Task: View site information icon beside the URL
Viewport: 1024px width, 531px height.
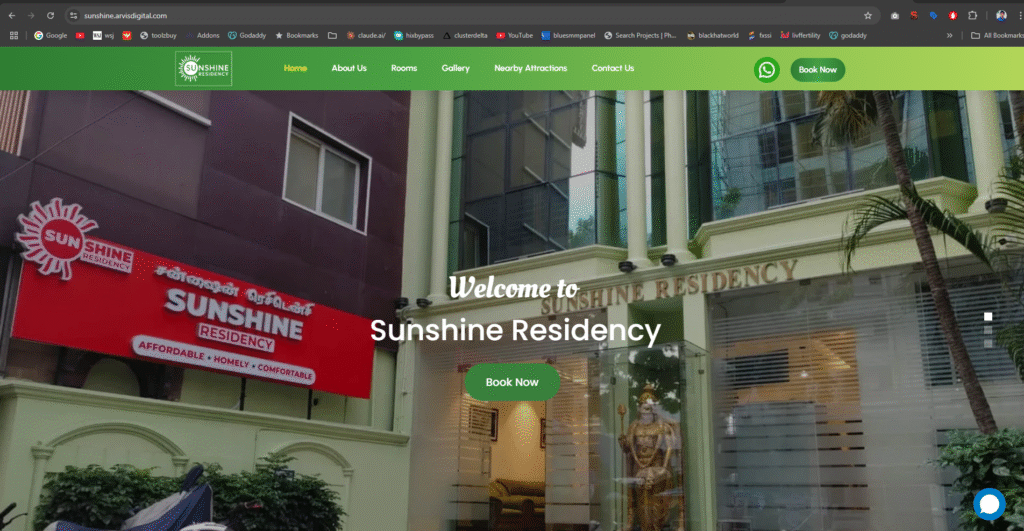Action: pyautogui.click(x=73, y=16)
